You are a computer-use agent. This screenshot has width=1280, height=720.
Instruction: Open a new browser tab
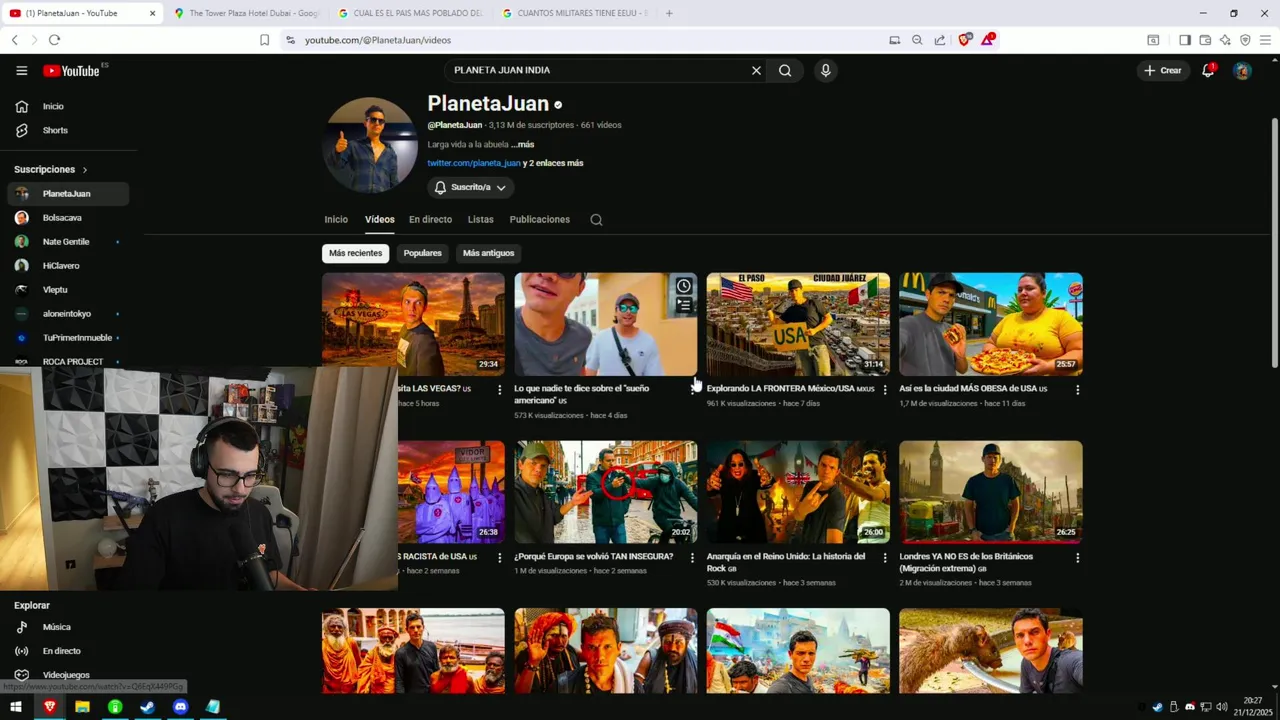(669, 13)
